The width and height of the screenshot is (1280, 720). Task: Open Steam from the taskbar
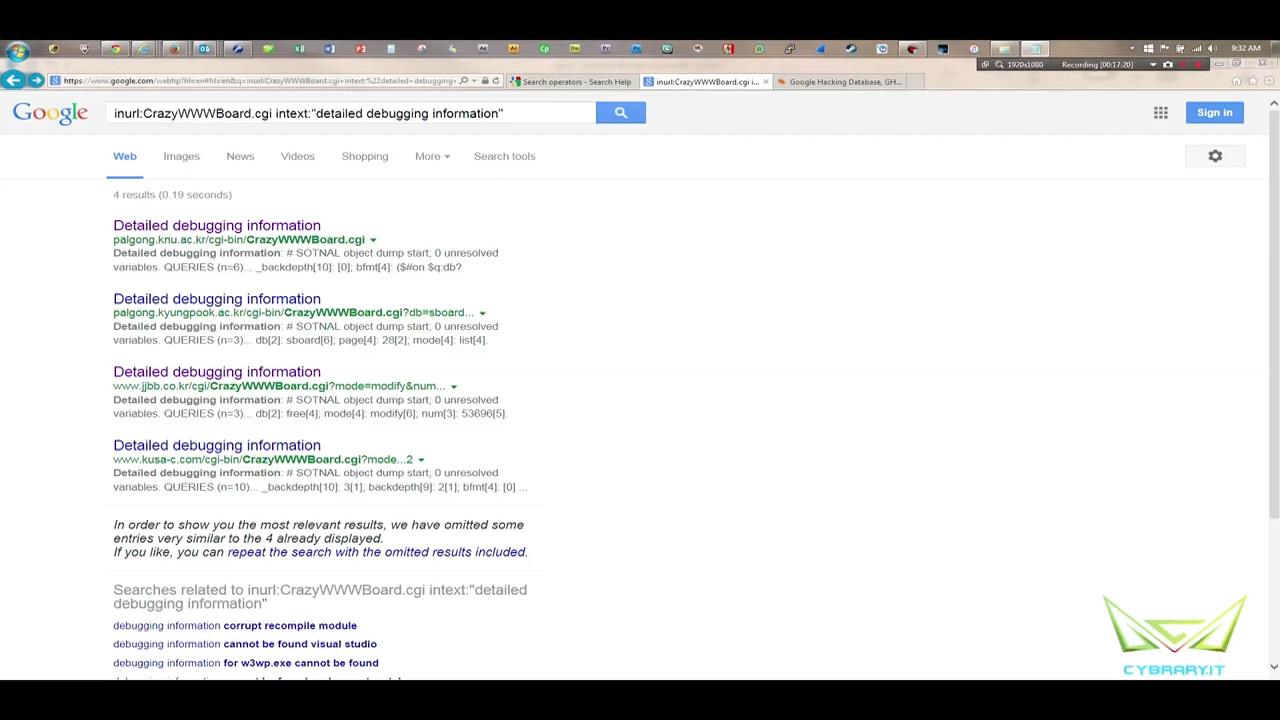[852, 49]
